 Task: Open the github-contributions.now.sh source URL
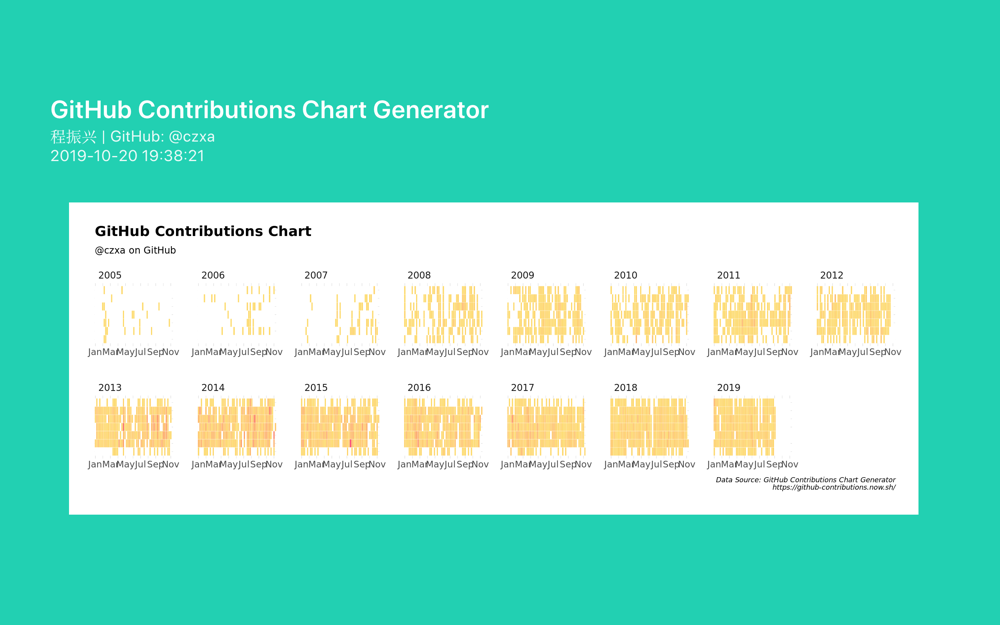tap(834, 487)
